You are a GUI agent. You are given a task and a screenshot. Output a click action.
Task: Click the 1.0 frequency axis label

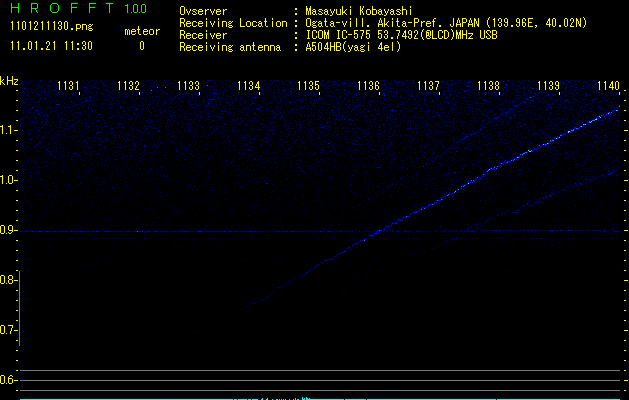(8, 180)
